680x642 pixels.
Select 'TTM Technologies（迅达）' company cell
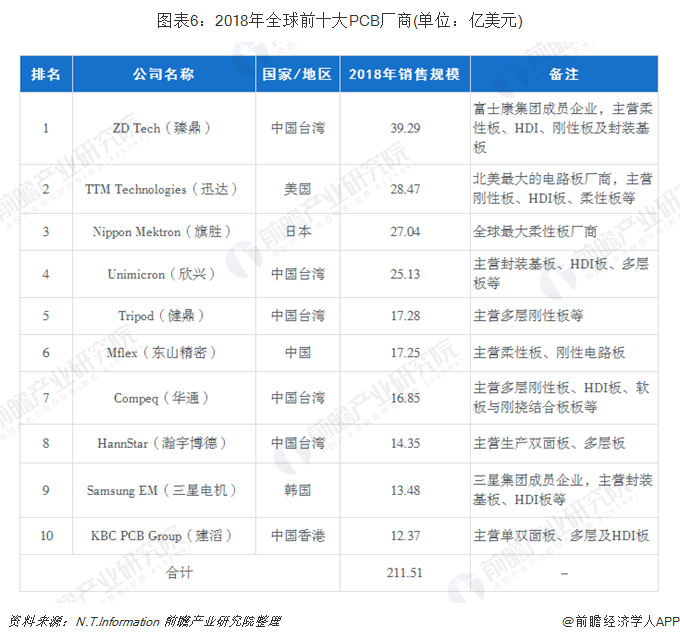163,189
